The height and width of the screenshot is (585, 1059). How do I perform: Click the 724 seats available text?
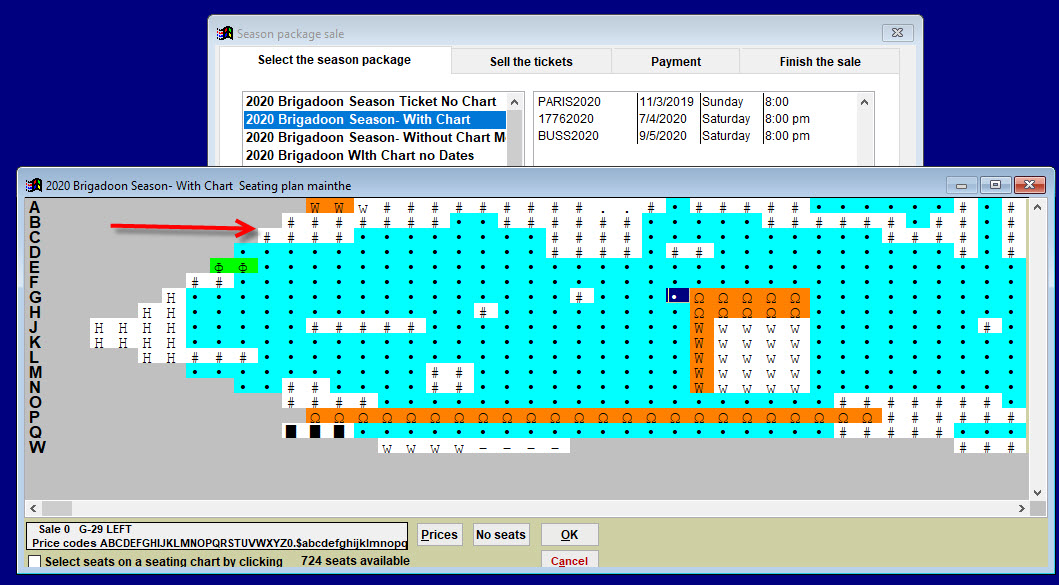click(355, 561)
